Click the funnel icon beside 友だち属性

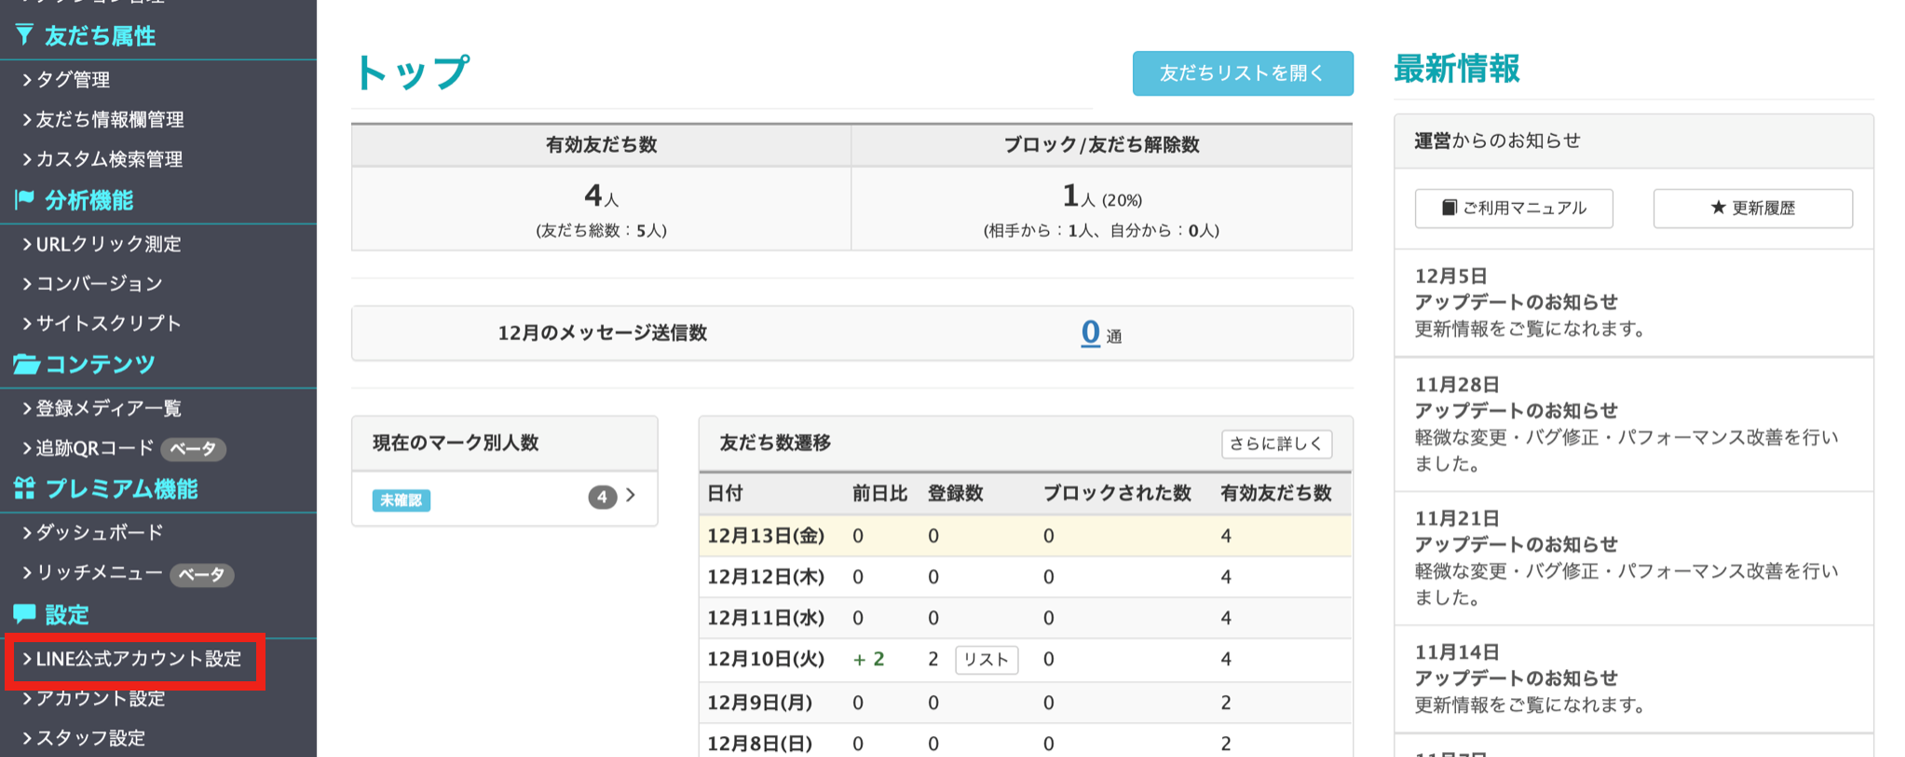tap(24, 35)
